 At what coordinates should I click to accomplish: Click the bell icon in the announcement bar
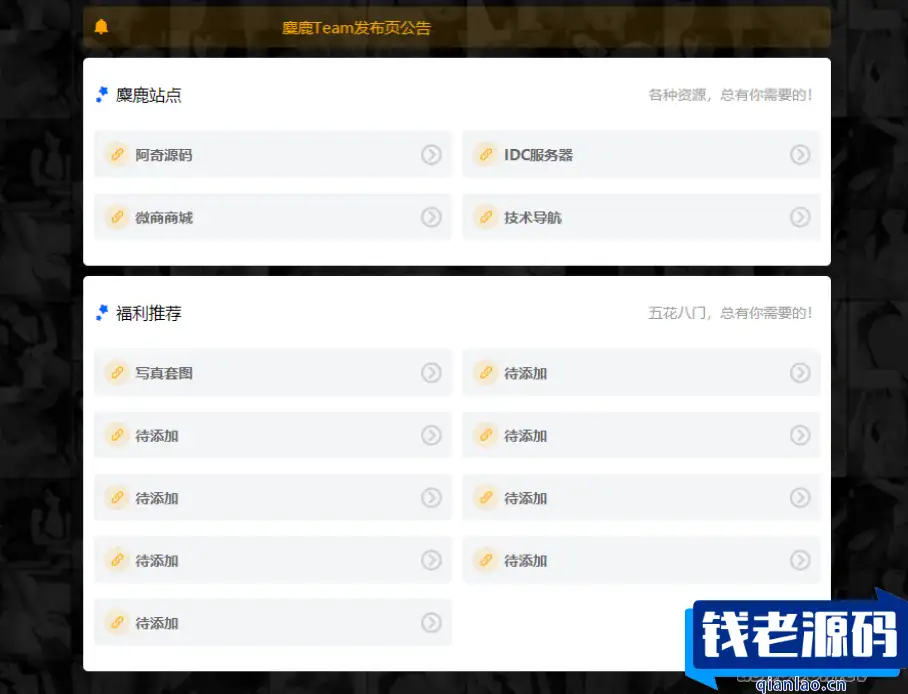click(101, 27)
